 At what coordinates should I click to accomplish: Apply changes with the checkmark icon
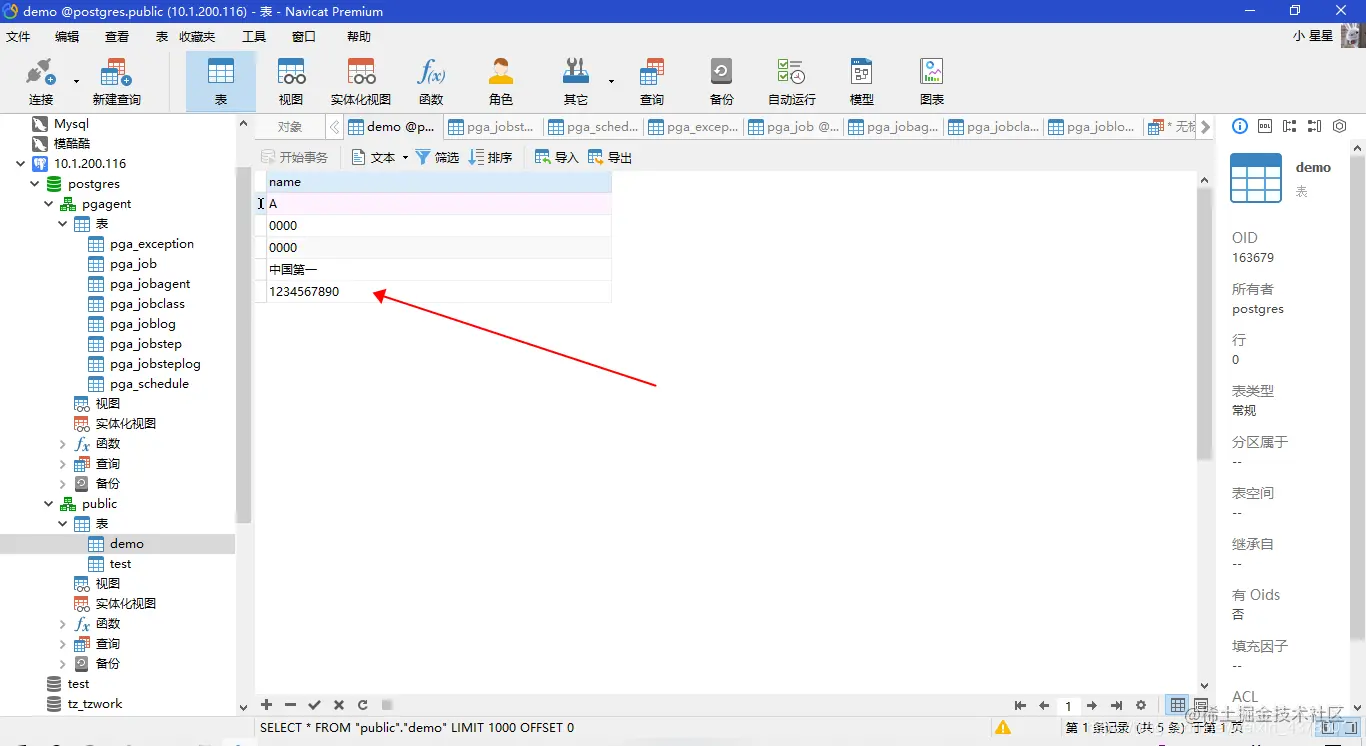(314, 705)
